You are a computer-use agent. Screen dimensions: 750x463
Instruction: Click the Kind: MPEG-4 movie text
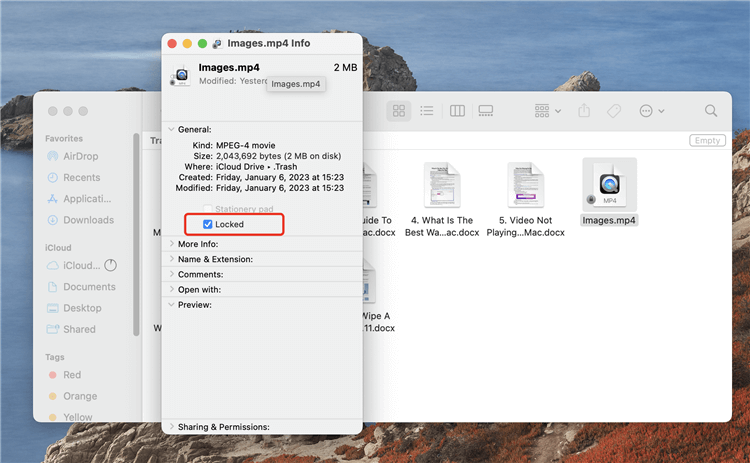(x=233, y=145)
